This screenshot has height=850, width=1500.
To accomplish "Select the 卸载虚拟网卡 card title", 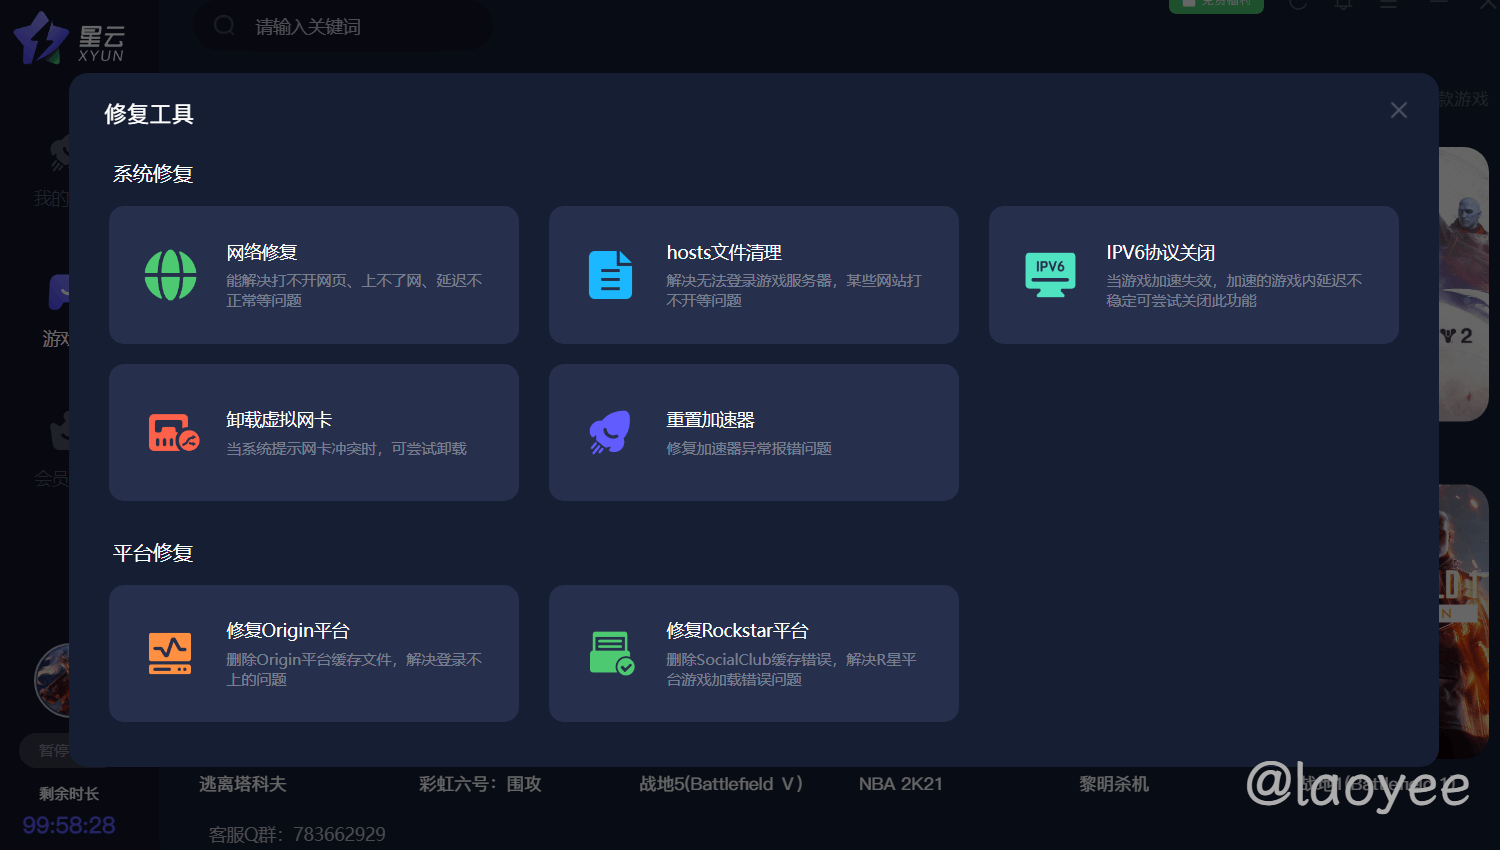I will point(279,420).
